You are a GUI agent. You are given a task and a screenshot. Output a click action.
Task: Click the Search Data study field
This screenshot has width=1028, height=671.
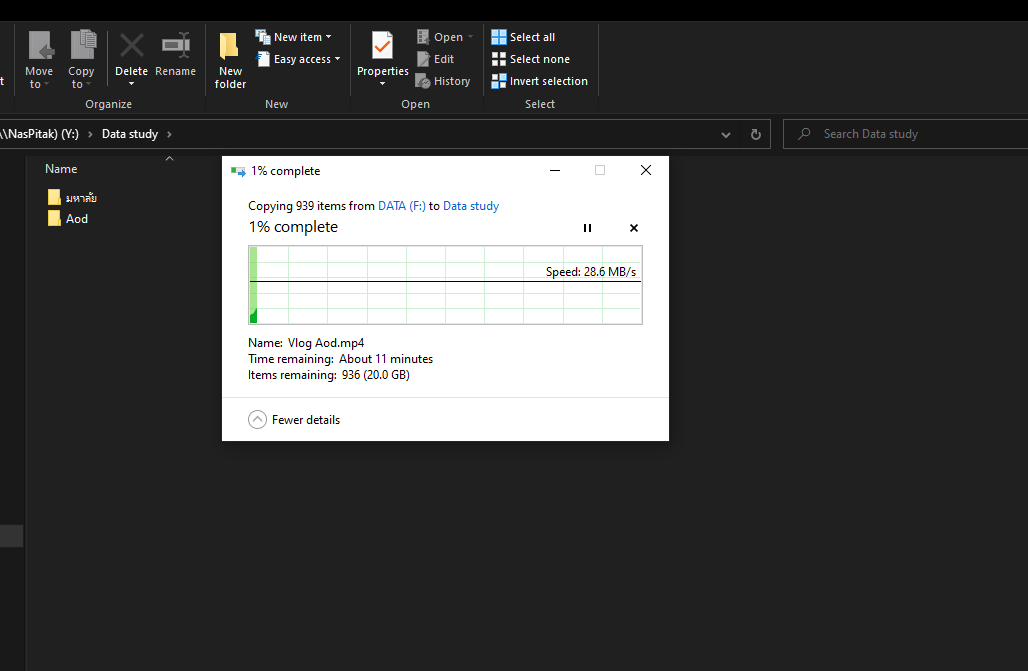(905, 134)
